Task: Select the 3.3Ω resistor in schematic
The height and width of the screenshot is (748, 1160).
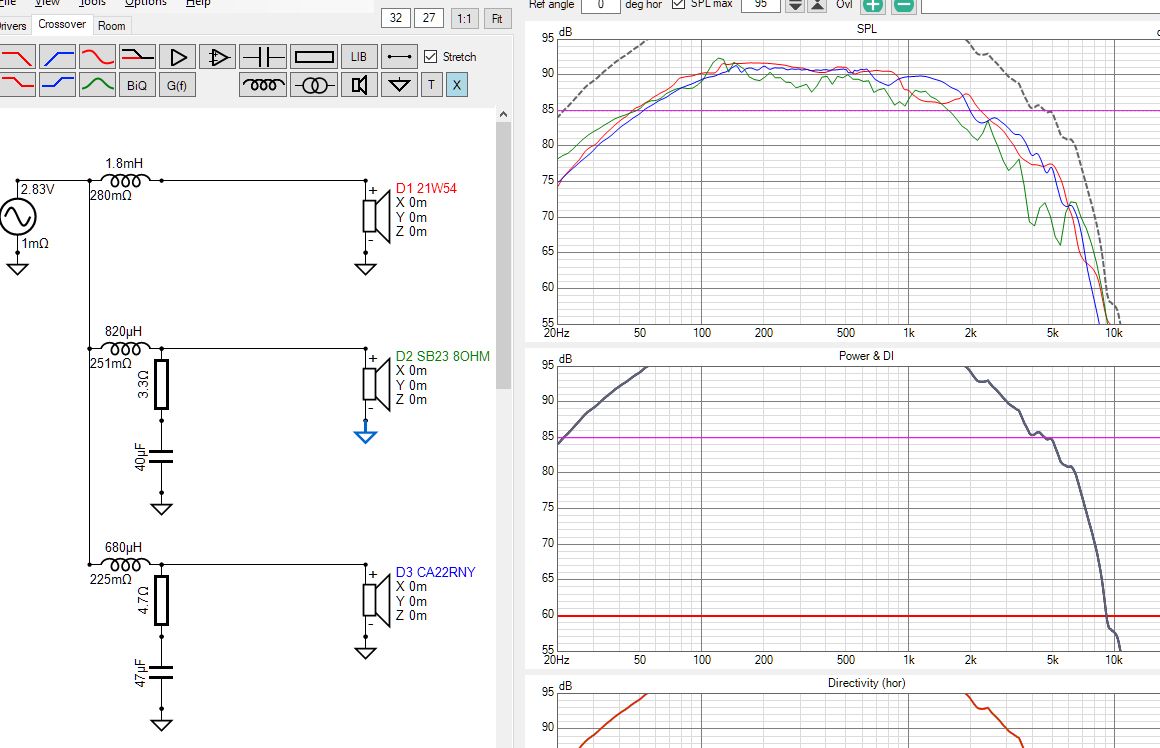Action: [x=161, y=385]
